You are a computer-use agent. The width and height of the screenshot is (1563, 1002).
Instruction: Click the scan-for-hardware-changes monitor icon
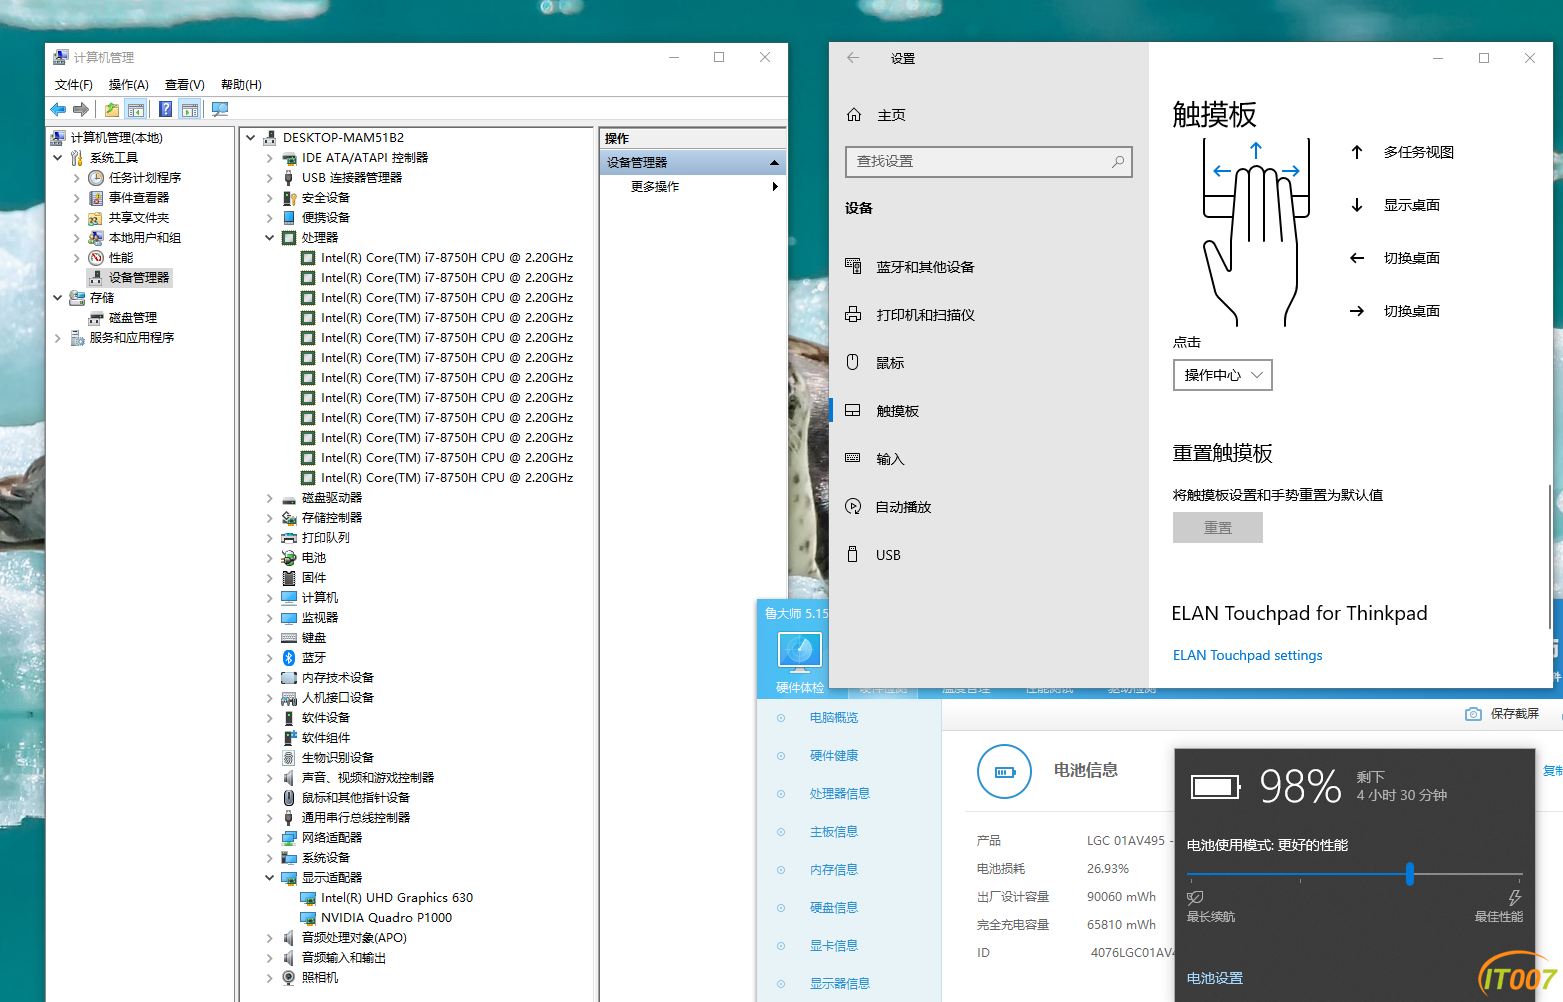220,109
